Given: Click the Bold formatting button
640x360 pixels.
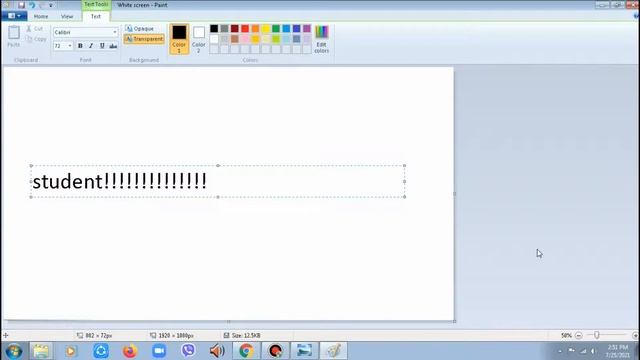Looking at the screenshot, I should 80,46.
